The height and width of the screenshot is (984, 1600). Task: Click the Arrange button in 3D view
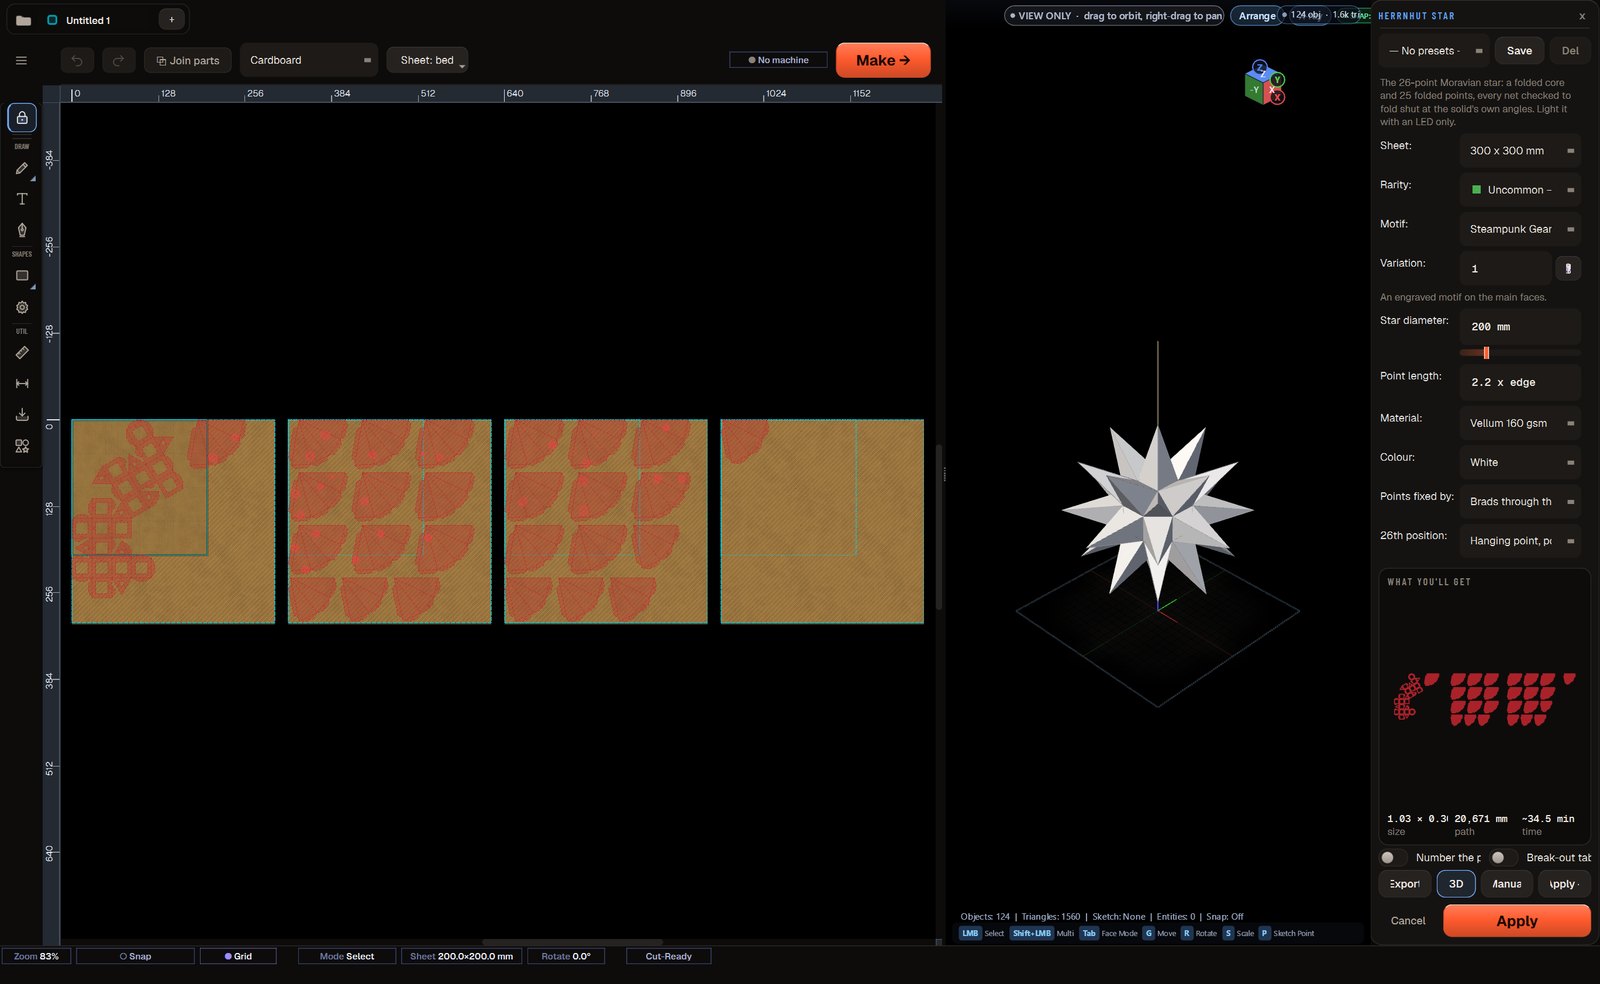tap(1257, 16)
